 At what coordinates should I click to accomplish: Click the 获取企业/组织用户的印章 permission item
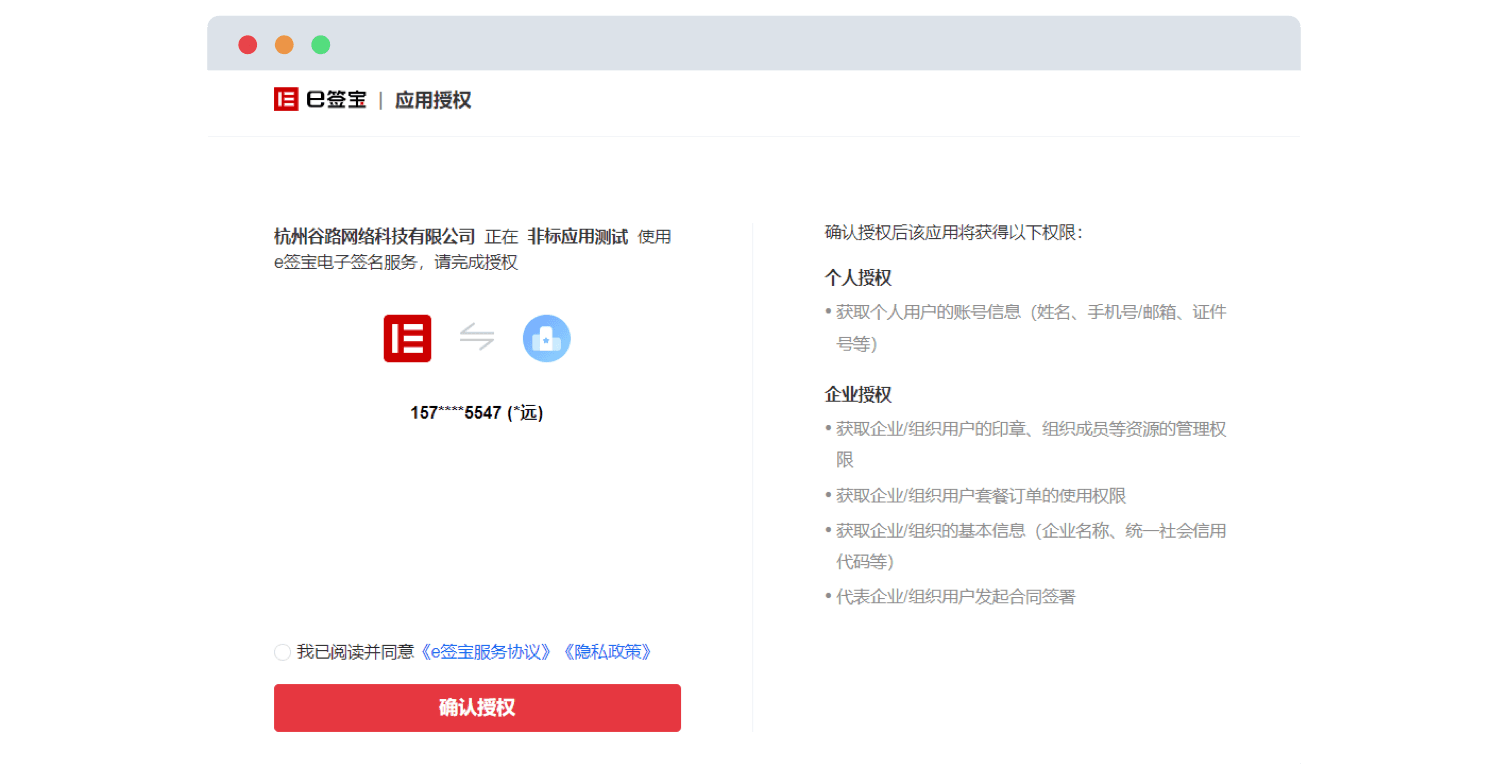click(x=1025, y=444)
